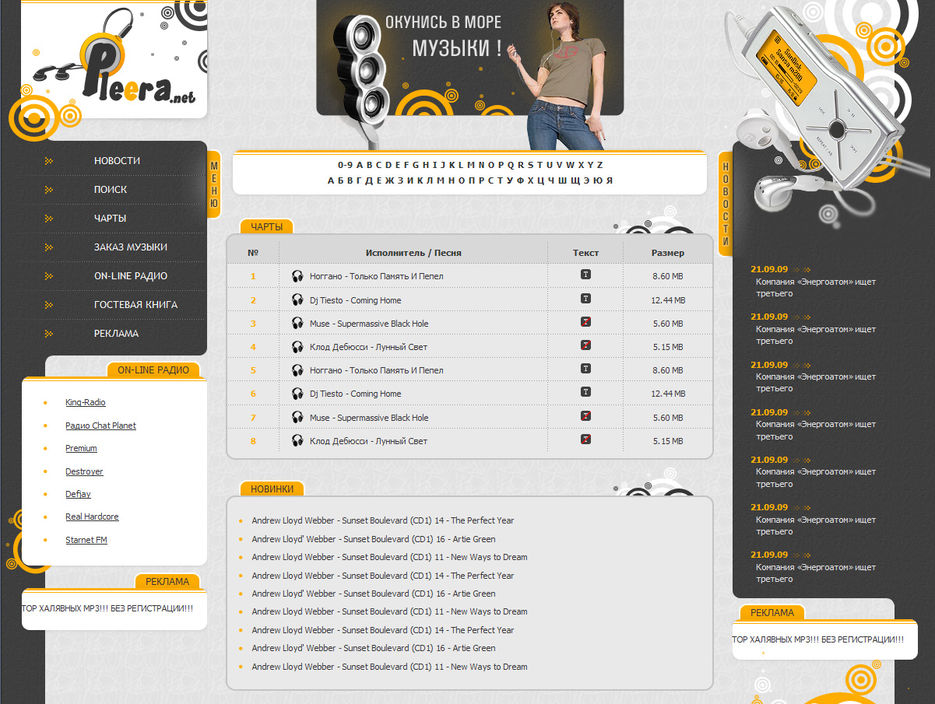Select letter Q in the alphabet bar
The image size is (935, 704).
510,165
